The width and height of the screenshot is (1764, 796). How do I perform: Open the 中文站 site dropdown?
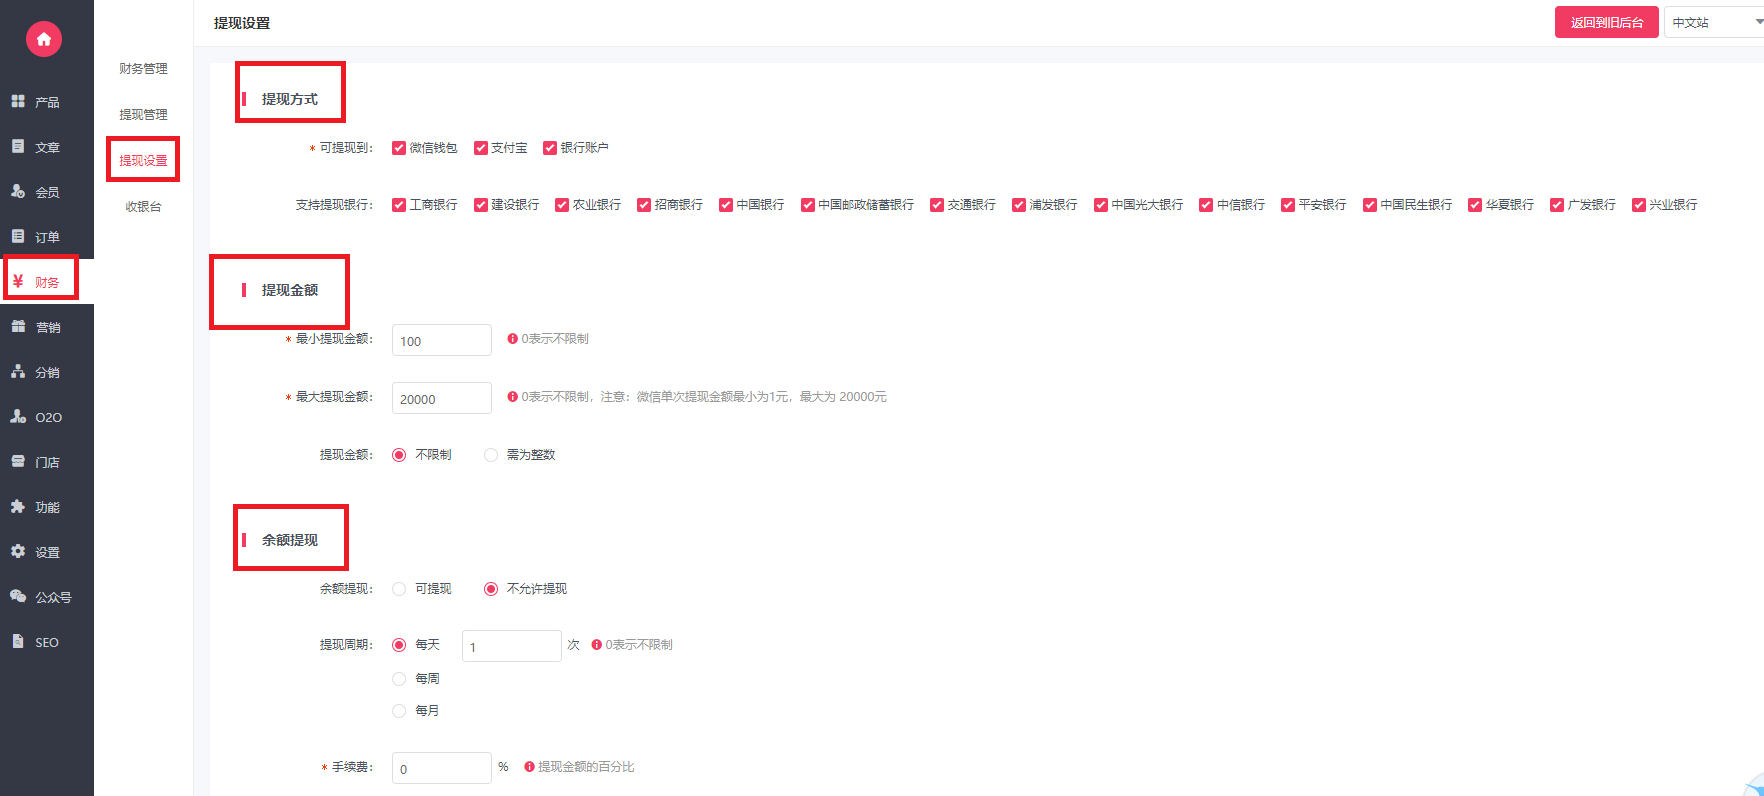[1714, 22]
